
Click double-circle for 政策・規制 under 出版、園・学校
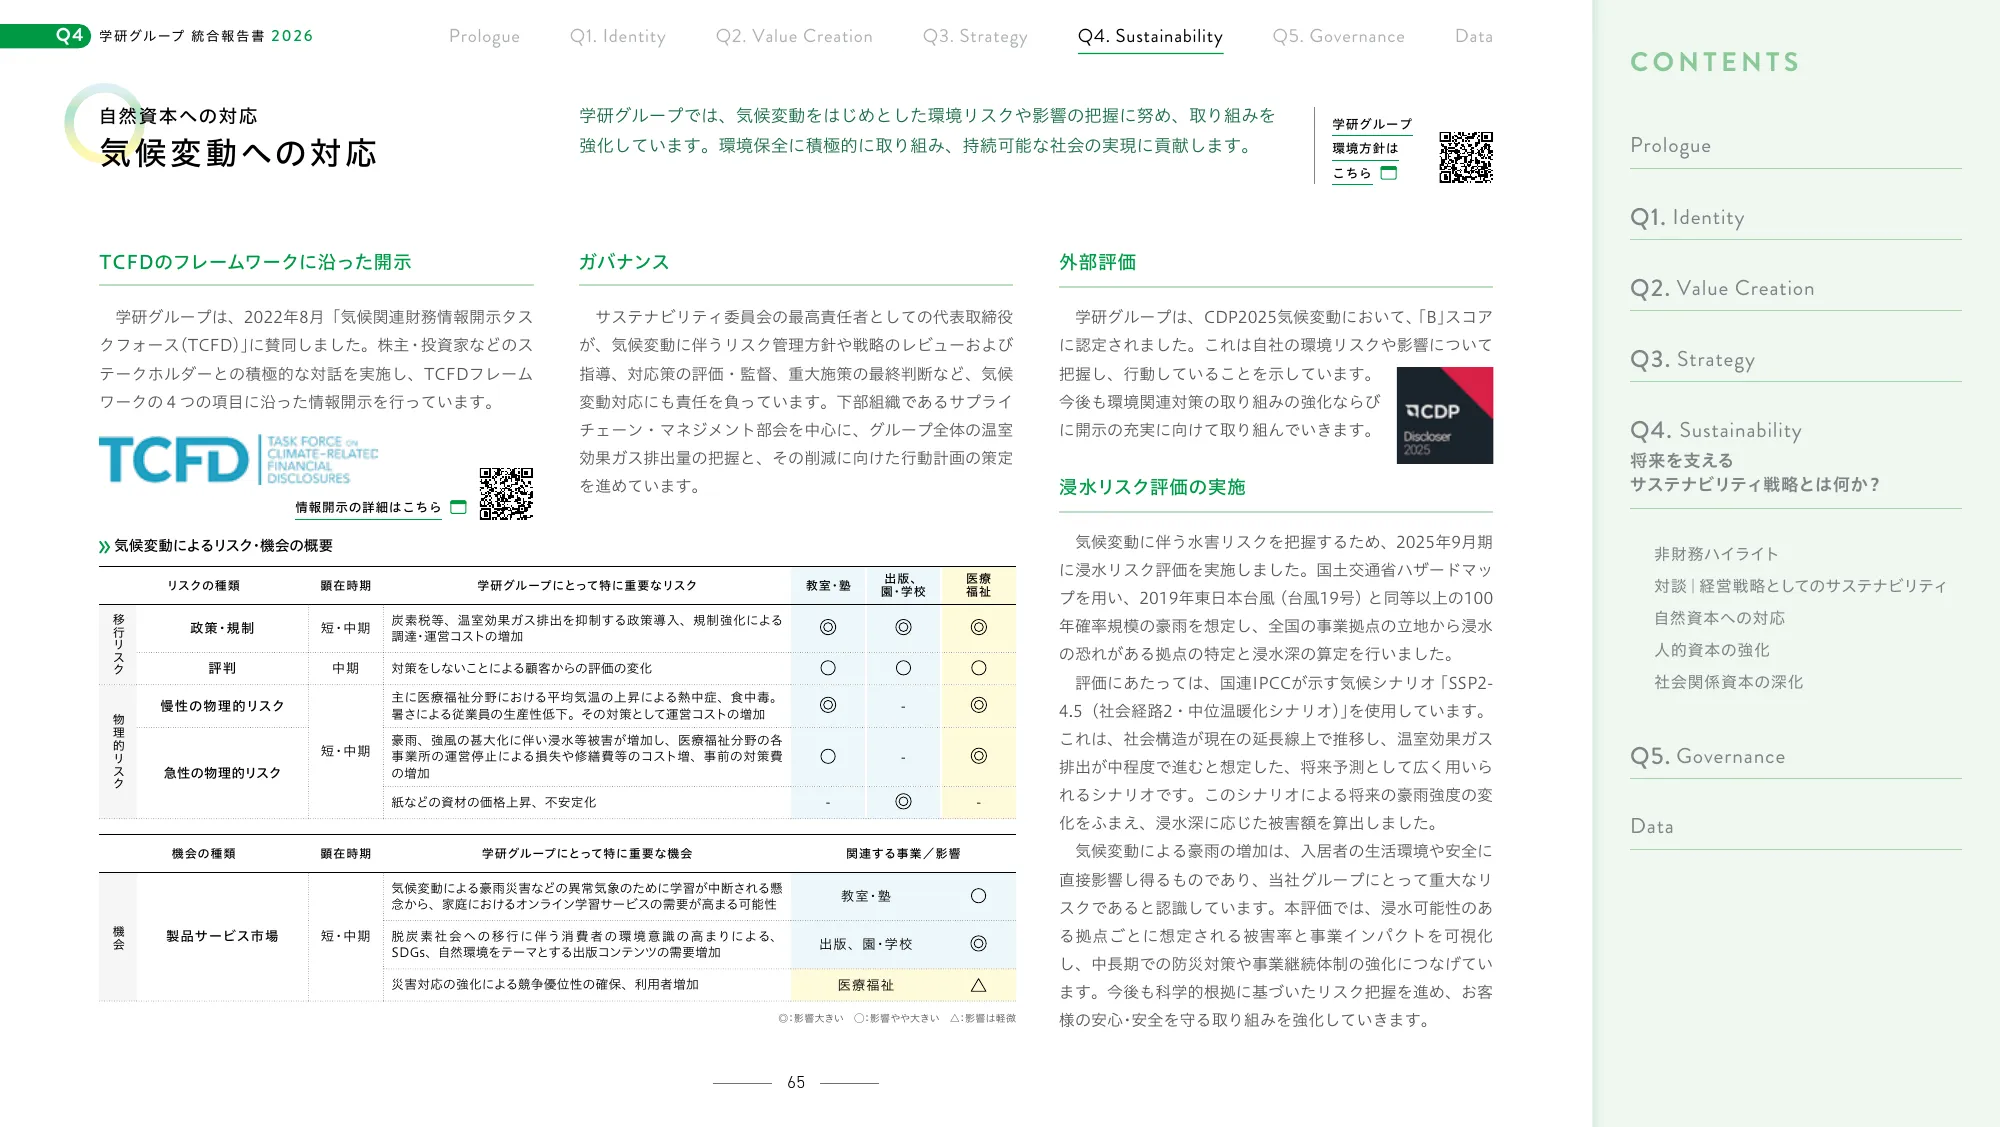(903, 627)
